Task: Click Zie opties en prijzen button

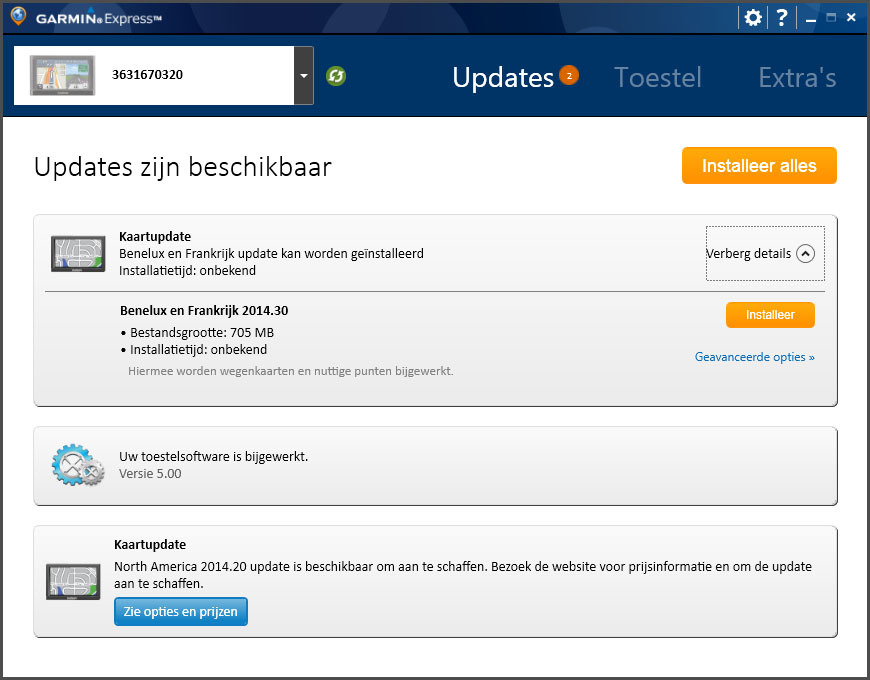Action: [x=181, y=611]
